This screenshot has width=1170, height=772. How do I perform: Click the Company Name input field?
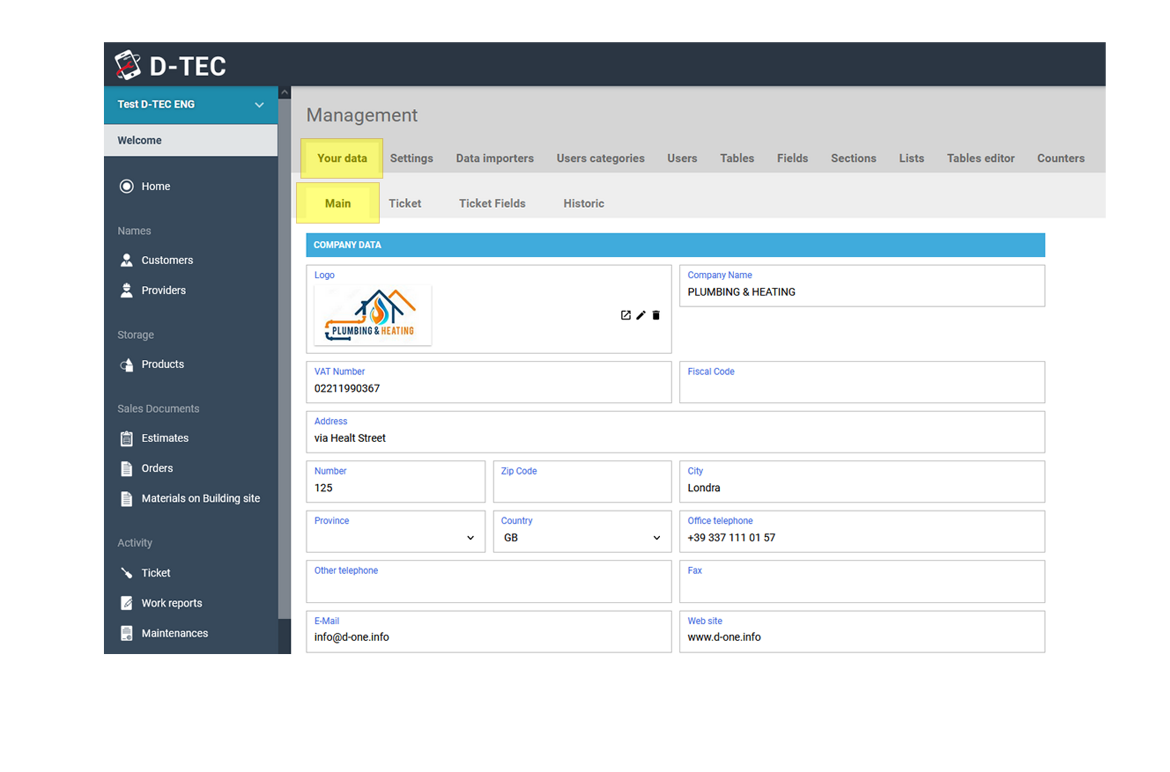[x=861, y=292]
